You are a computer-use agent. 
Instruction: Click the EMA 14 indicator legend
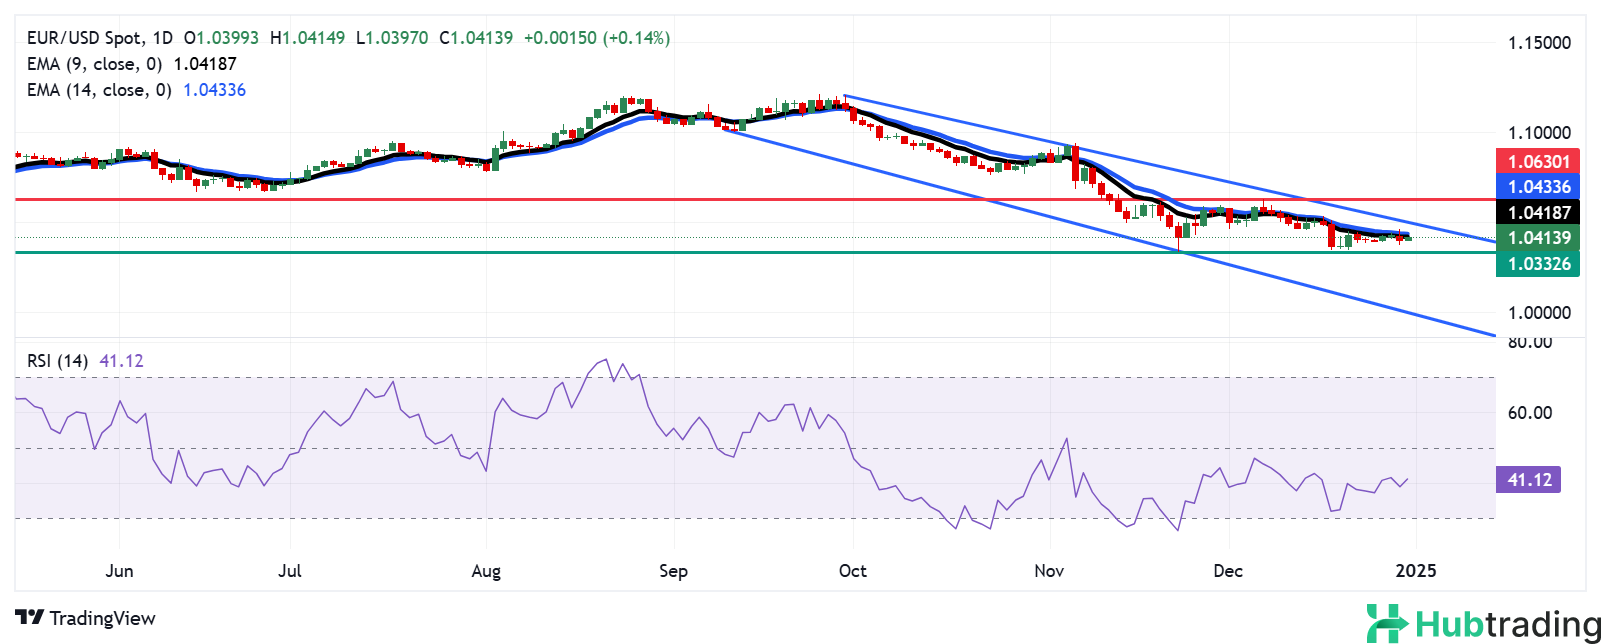click(98, 90)
